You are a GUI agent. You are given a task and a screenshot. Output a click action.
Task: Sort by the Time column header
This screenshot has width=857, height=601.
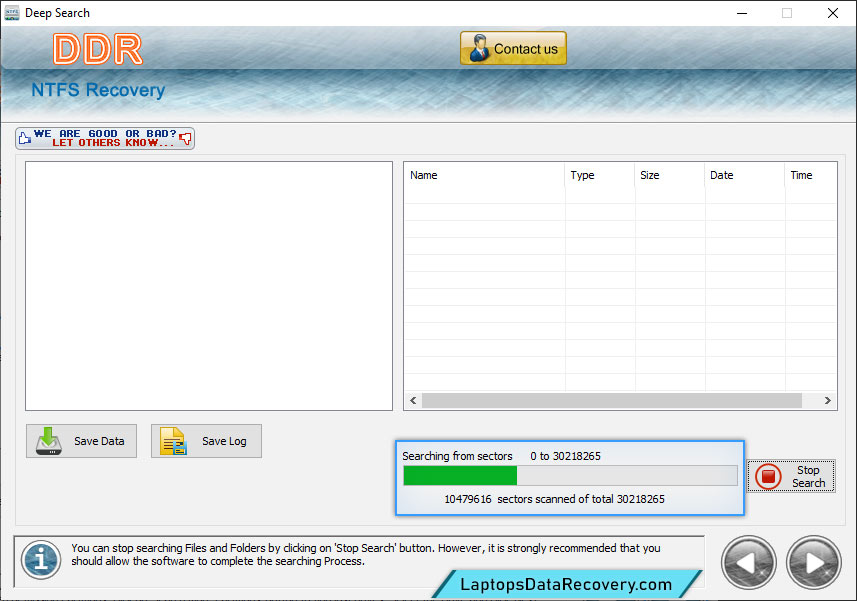click(811, 175)
